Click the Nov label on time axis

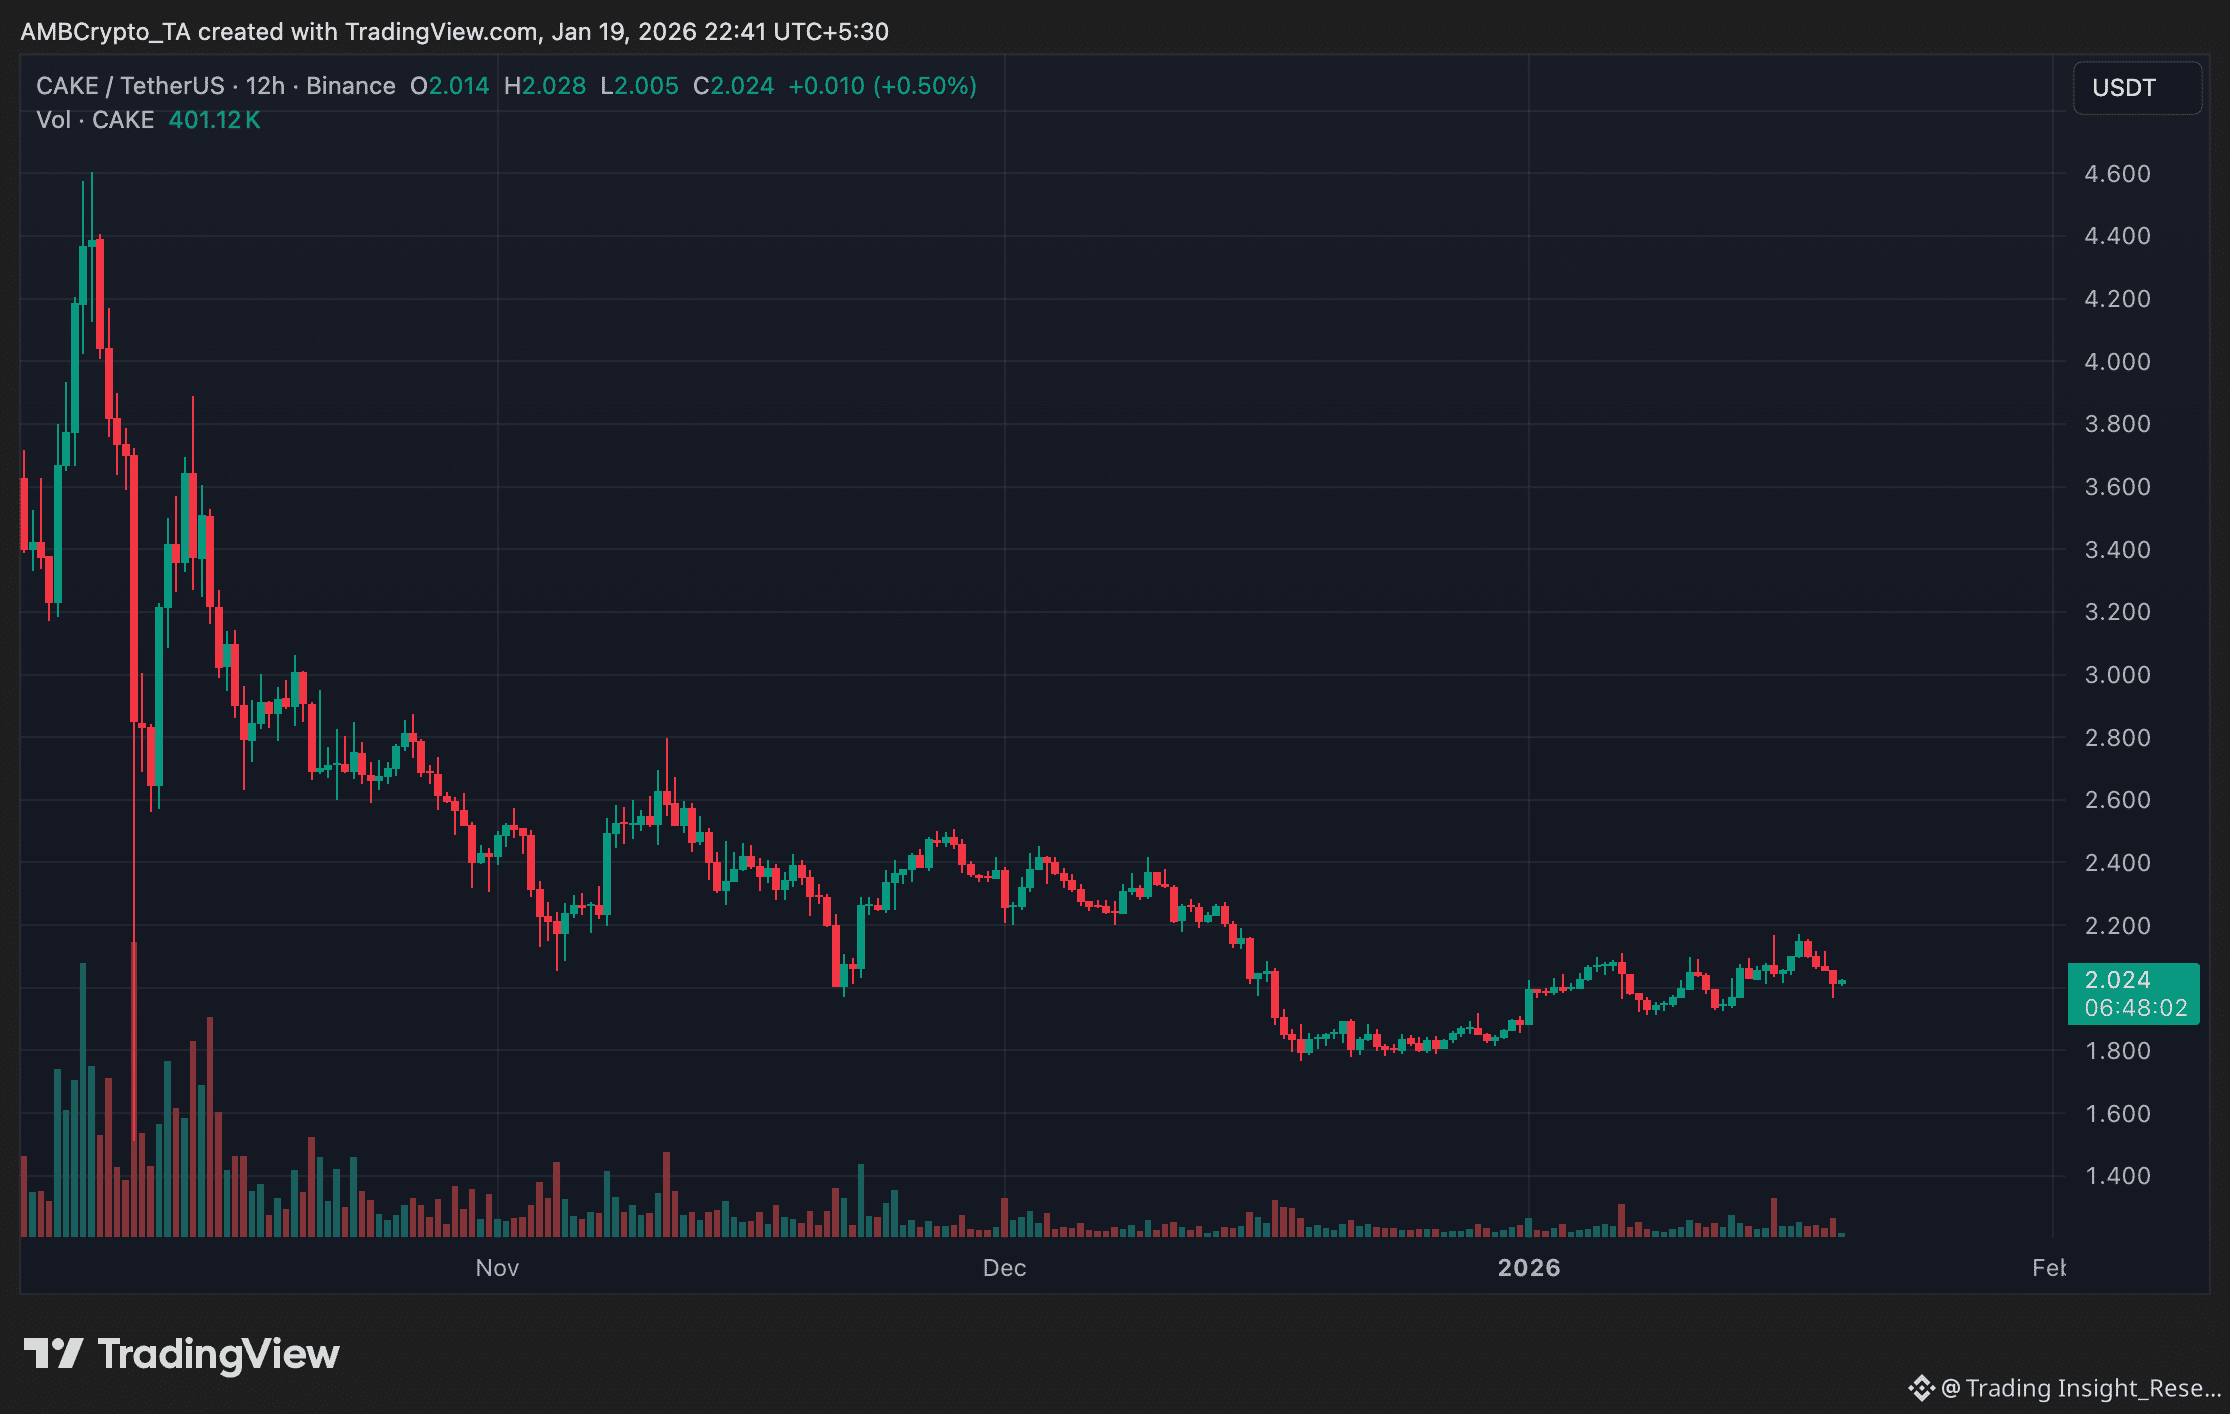point(497,1268)
